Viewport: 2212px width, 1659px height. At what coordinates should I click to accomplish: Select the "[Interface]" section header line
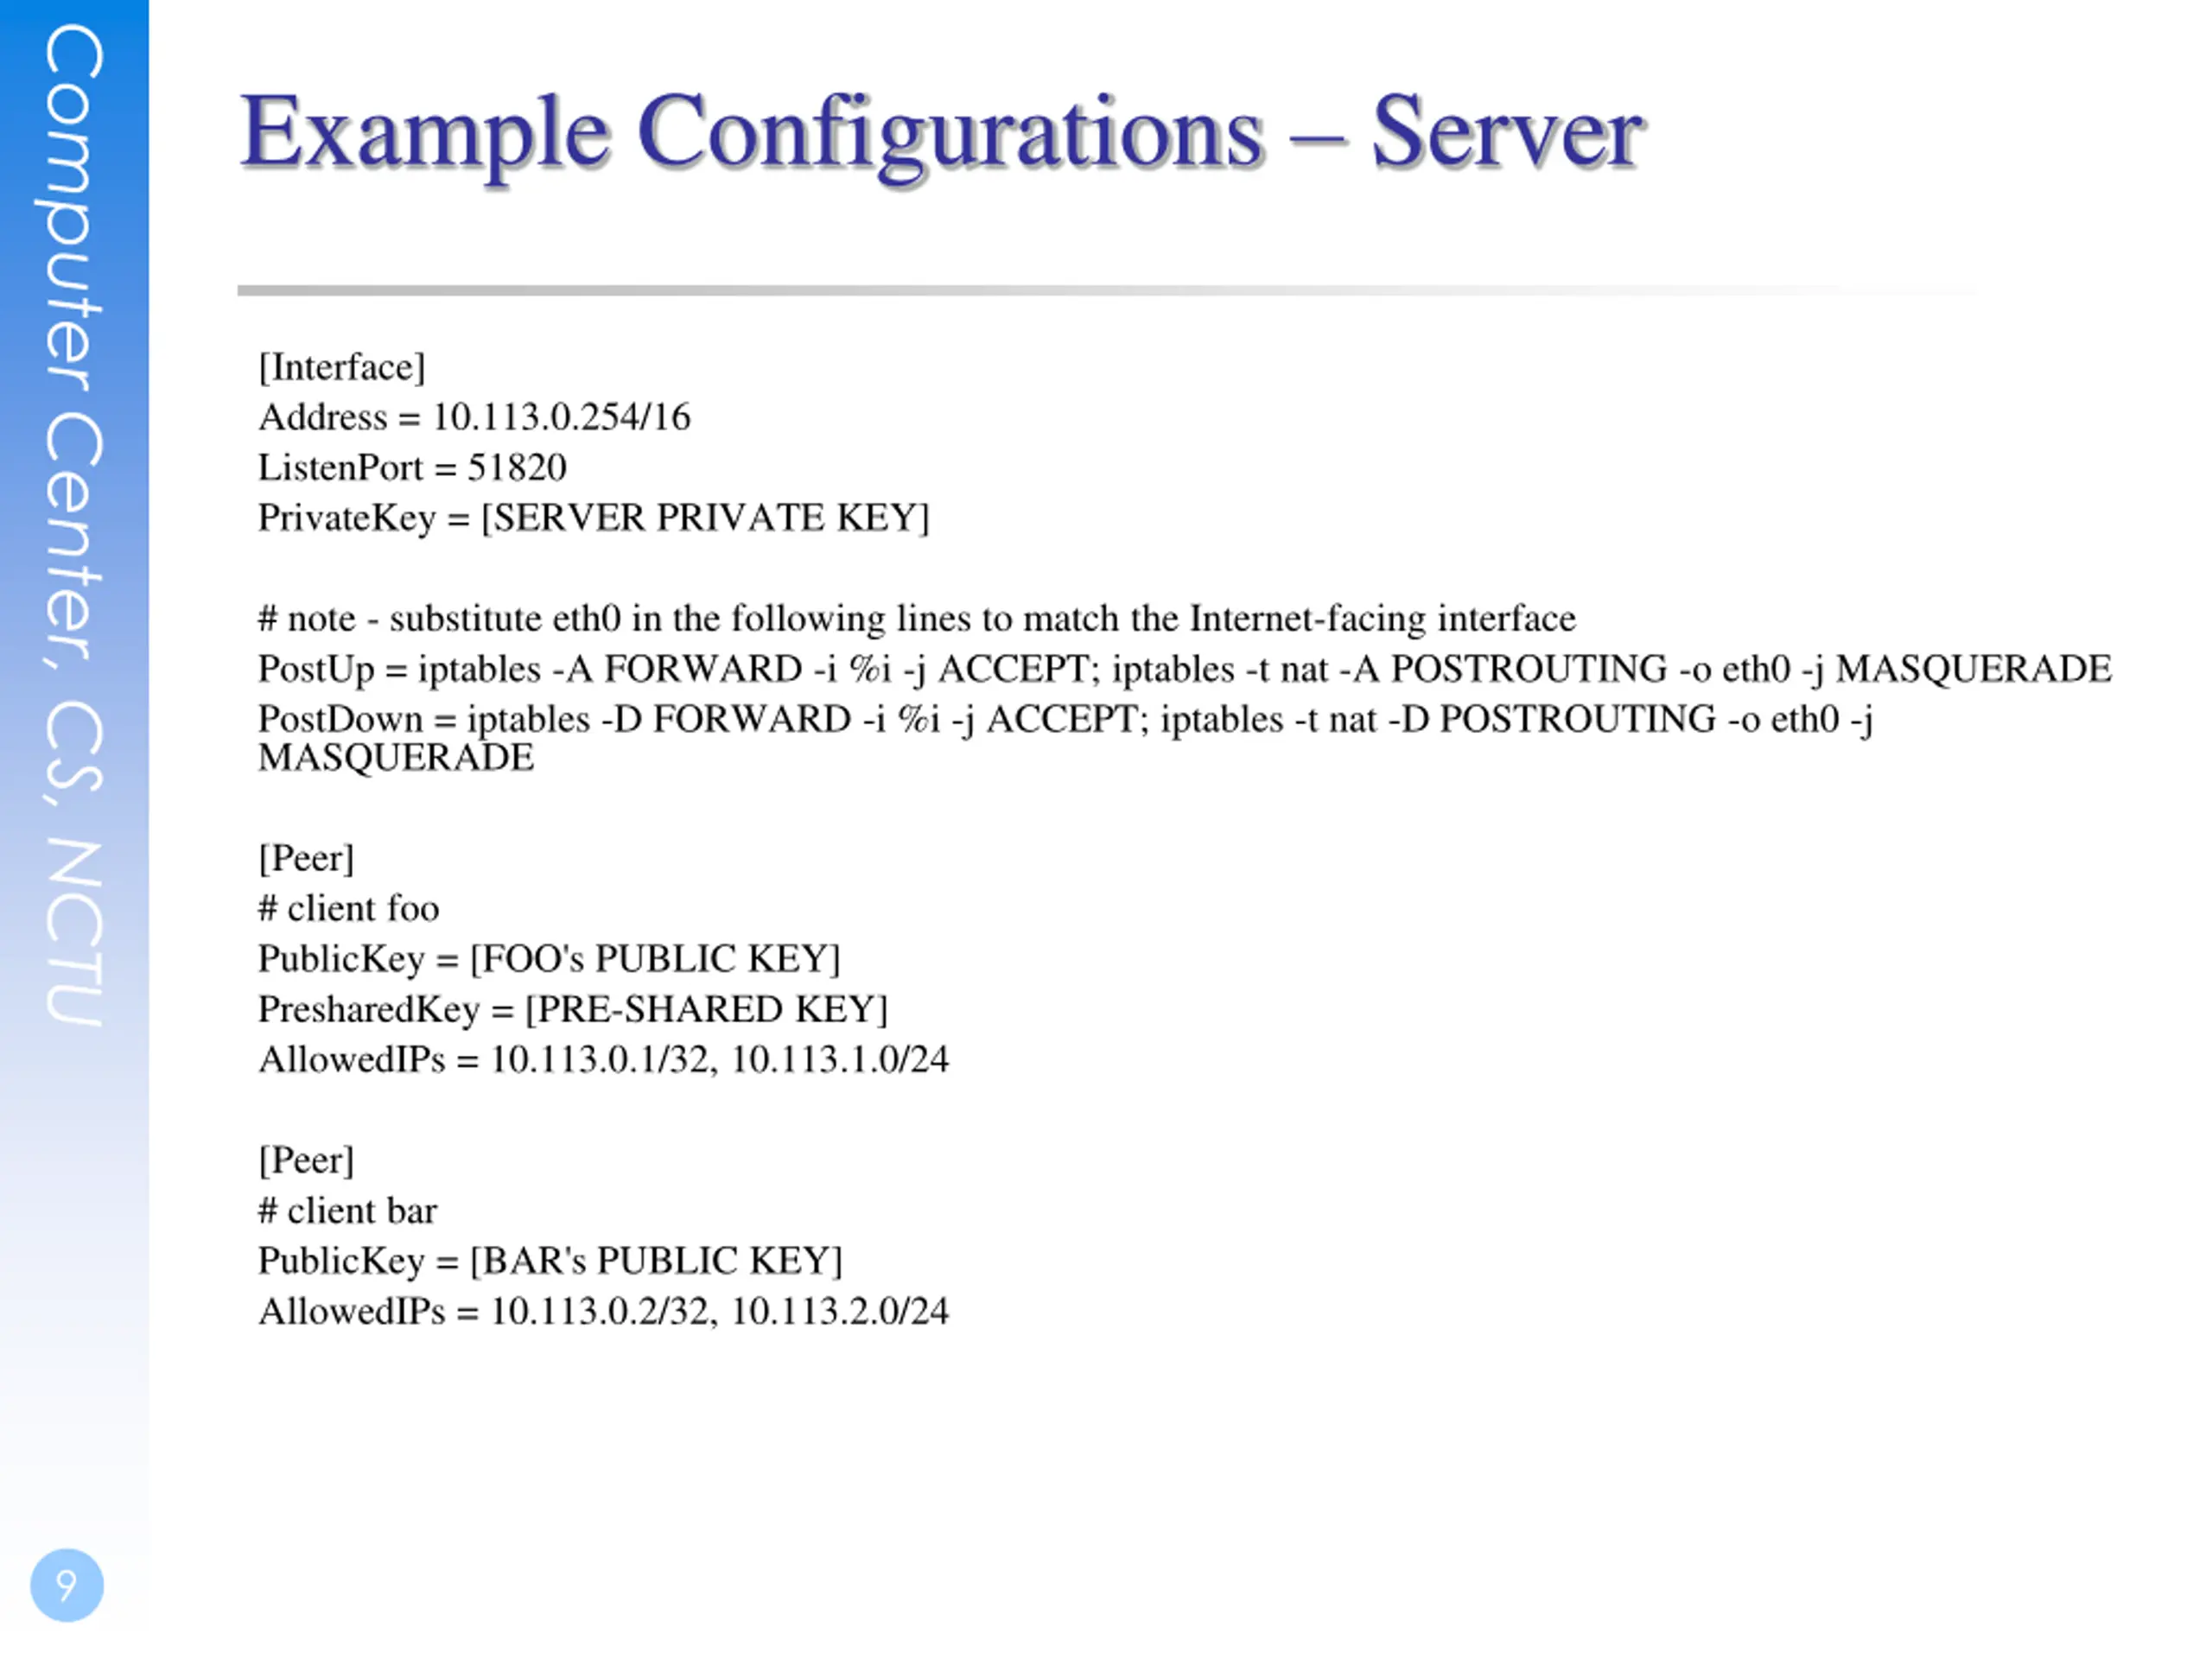coord(342,367)
